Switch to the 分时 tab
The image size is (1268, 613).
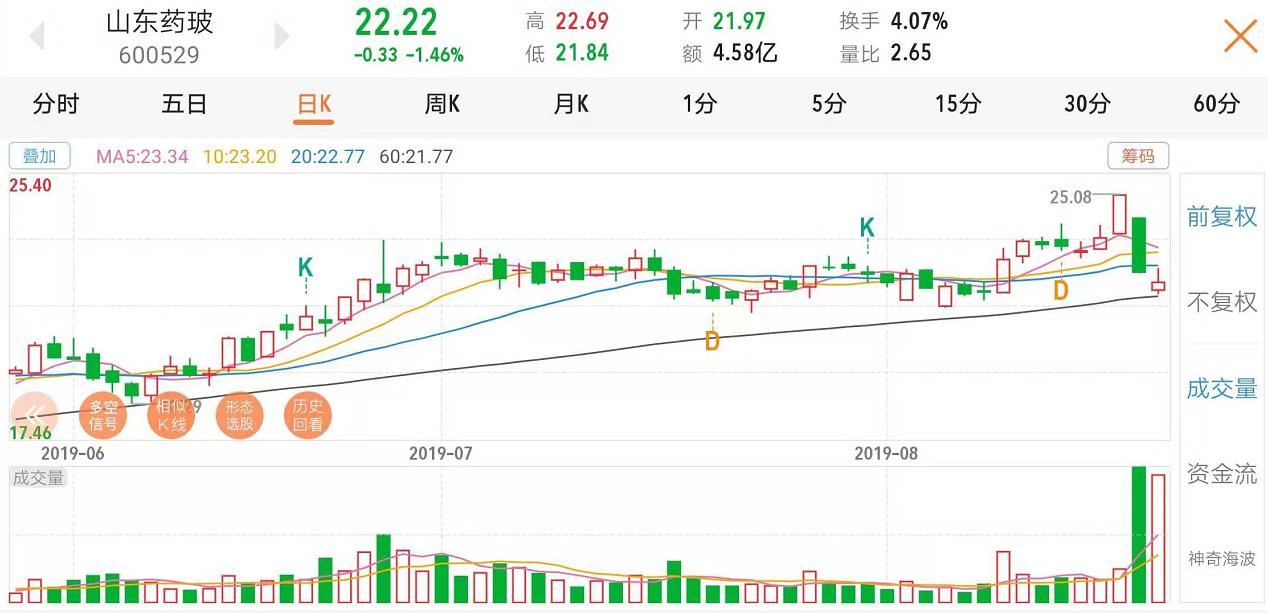pyautogui.click(x=55, y=103)
